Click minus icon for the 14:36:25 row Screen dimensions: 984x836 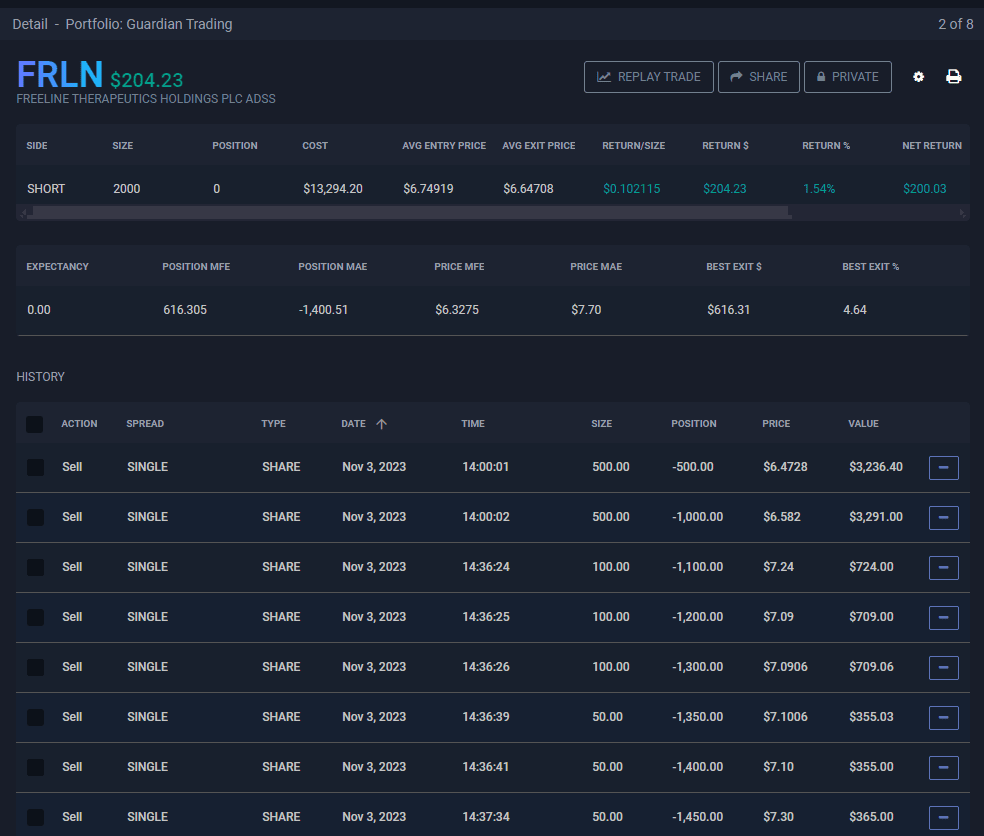[943, 617]
